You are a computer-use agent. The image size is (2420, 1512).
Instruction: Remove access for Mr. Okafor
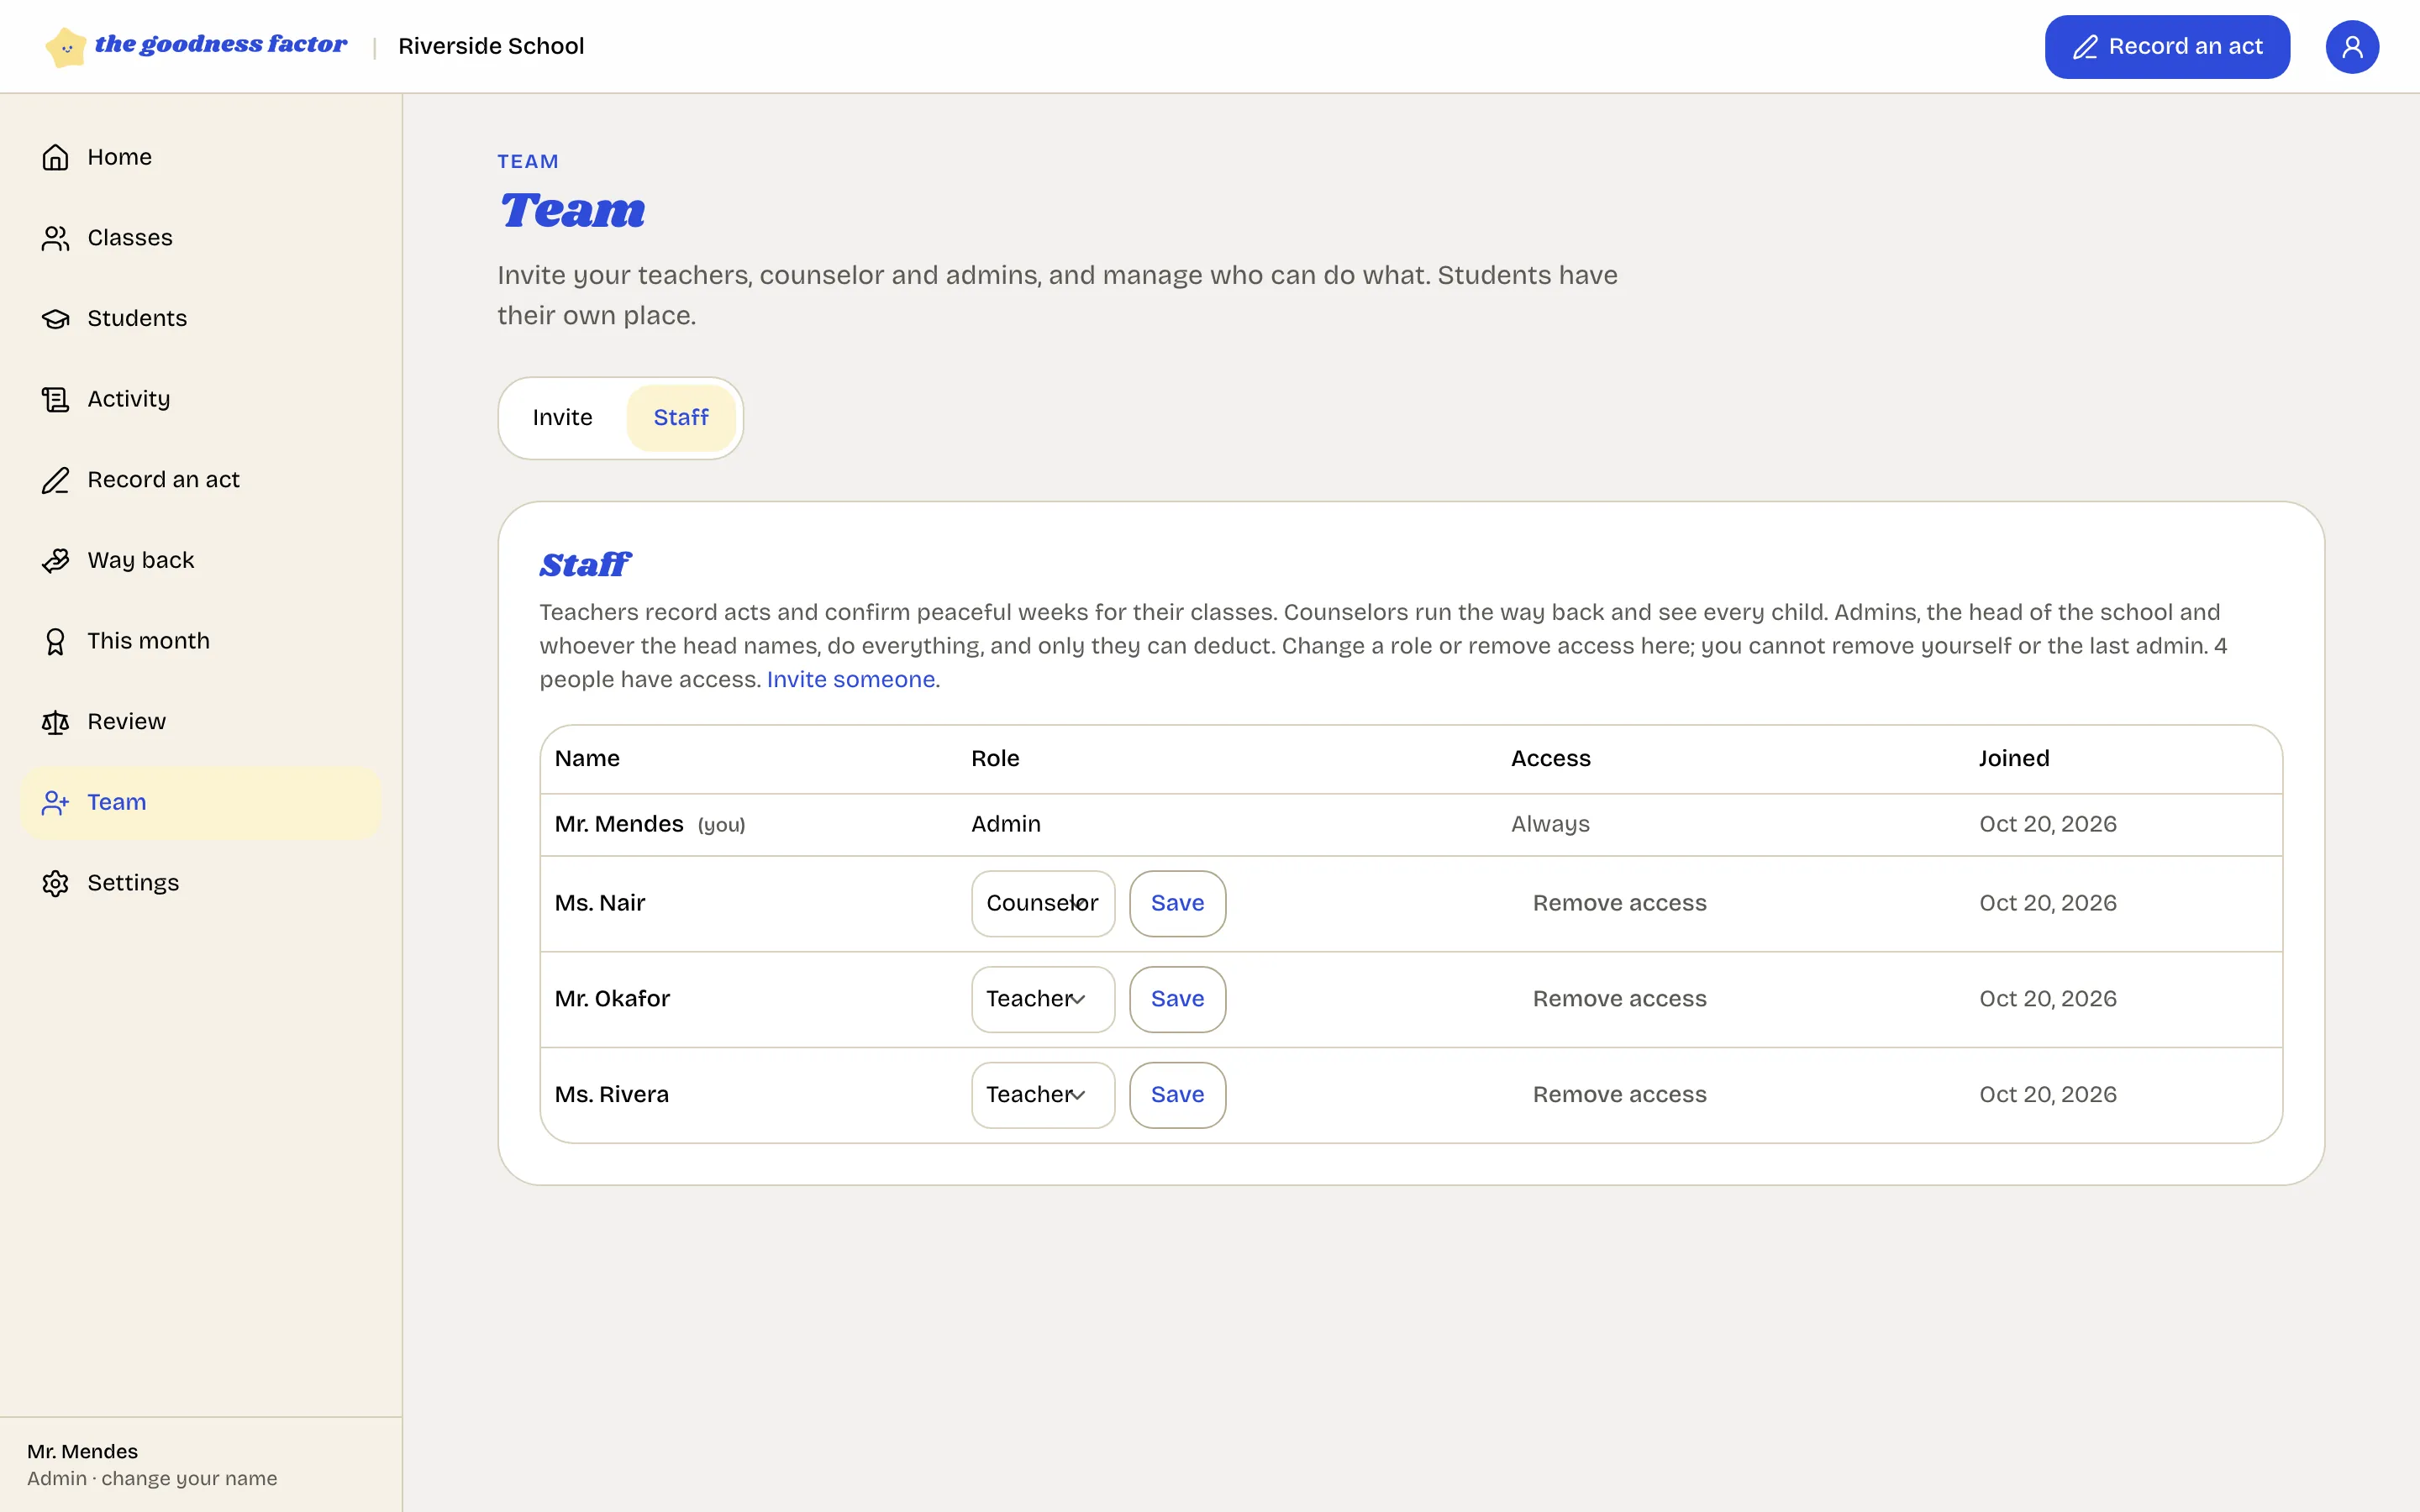click(x=1619, y=999)
